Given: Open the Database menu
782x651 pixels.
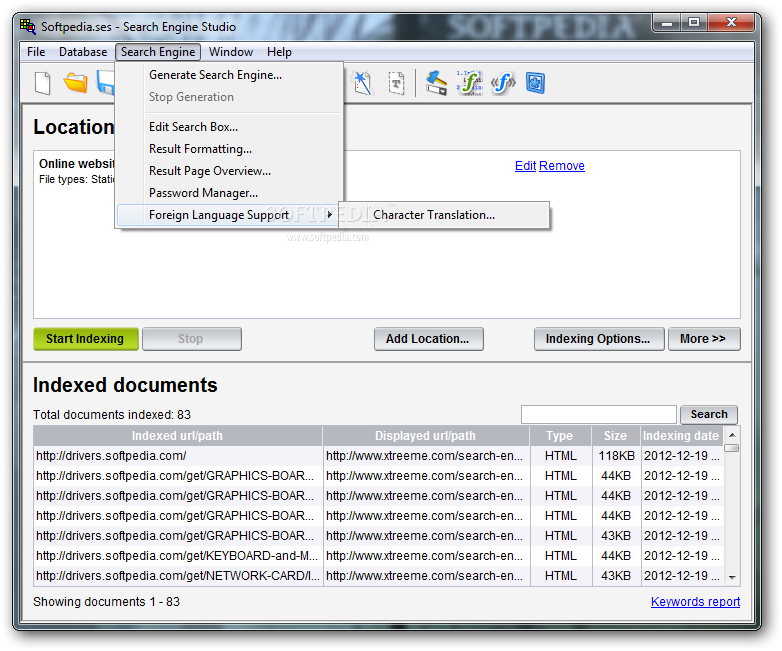Looking at the screenshot, I should (83, 52).
